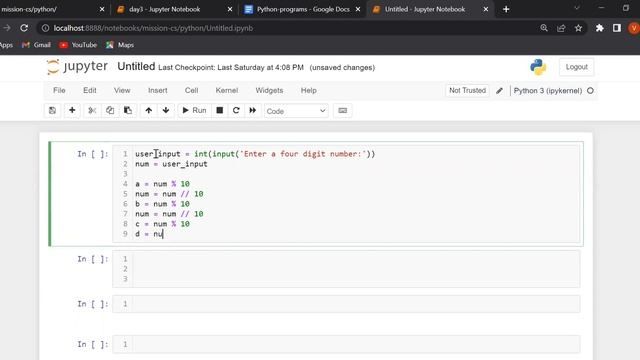640x360 pixels.
Task: Restart kernel and run all cells
Action: [253, 110]
